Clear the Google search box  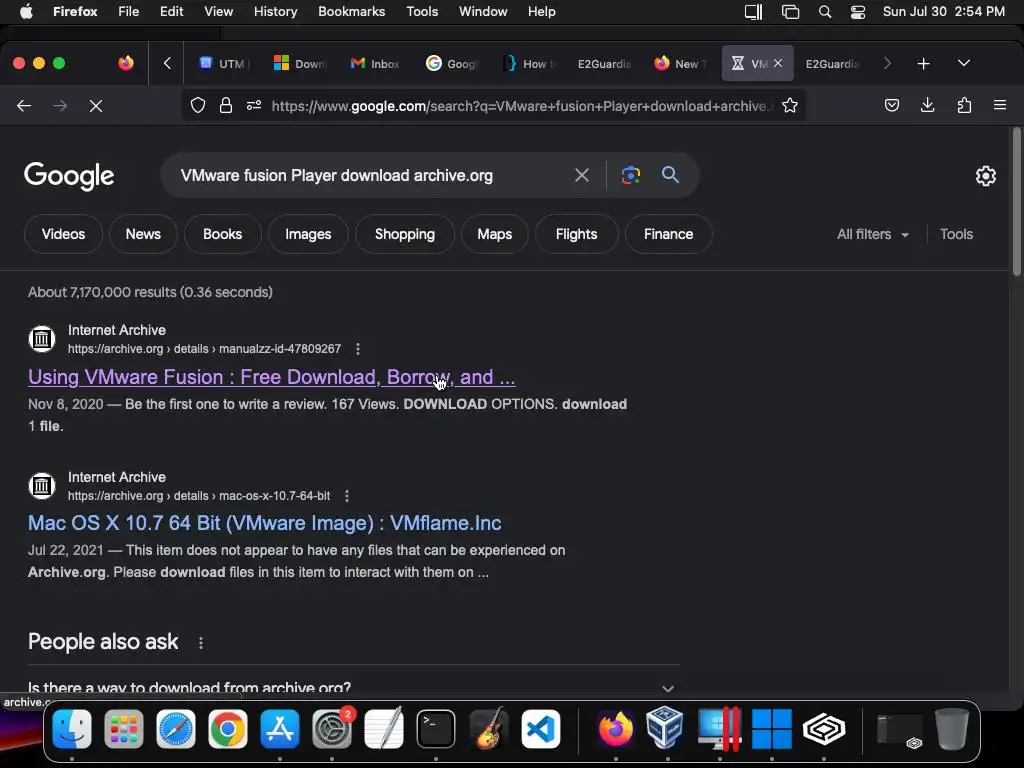pos(582,175)
